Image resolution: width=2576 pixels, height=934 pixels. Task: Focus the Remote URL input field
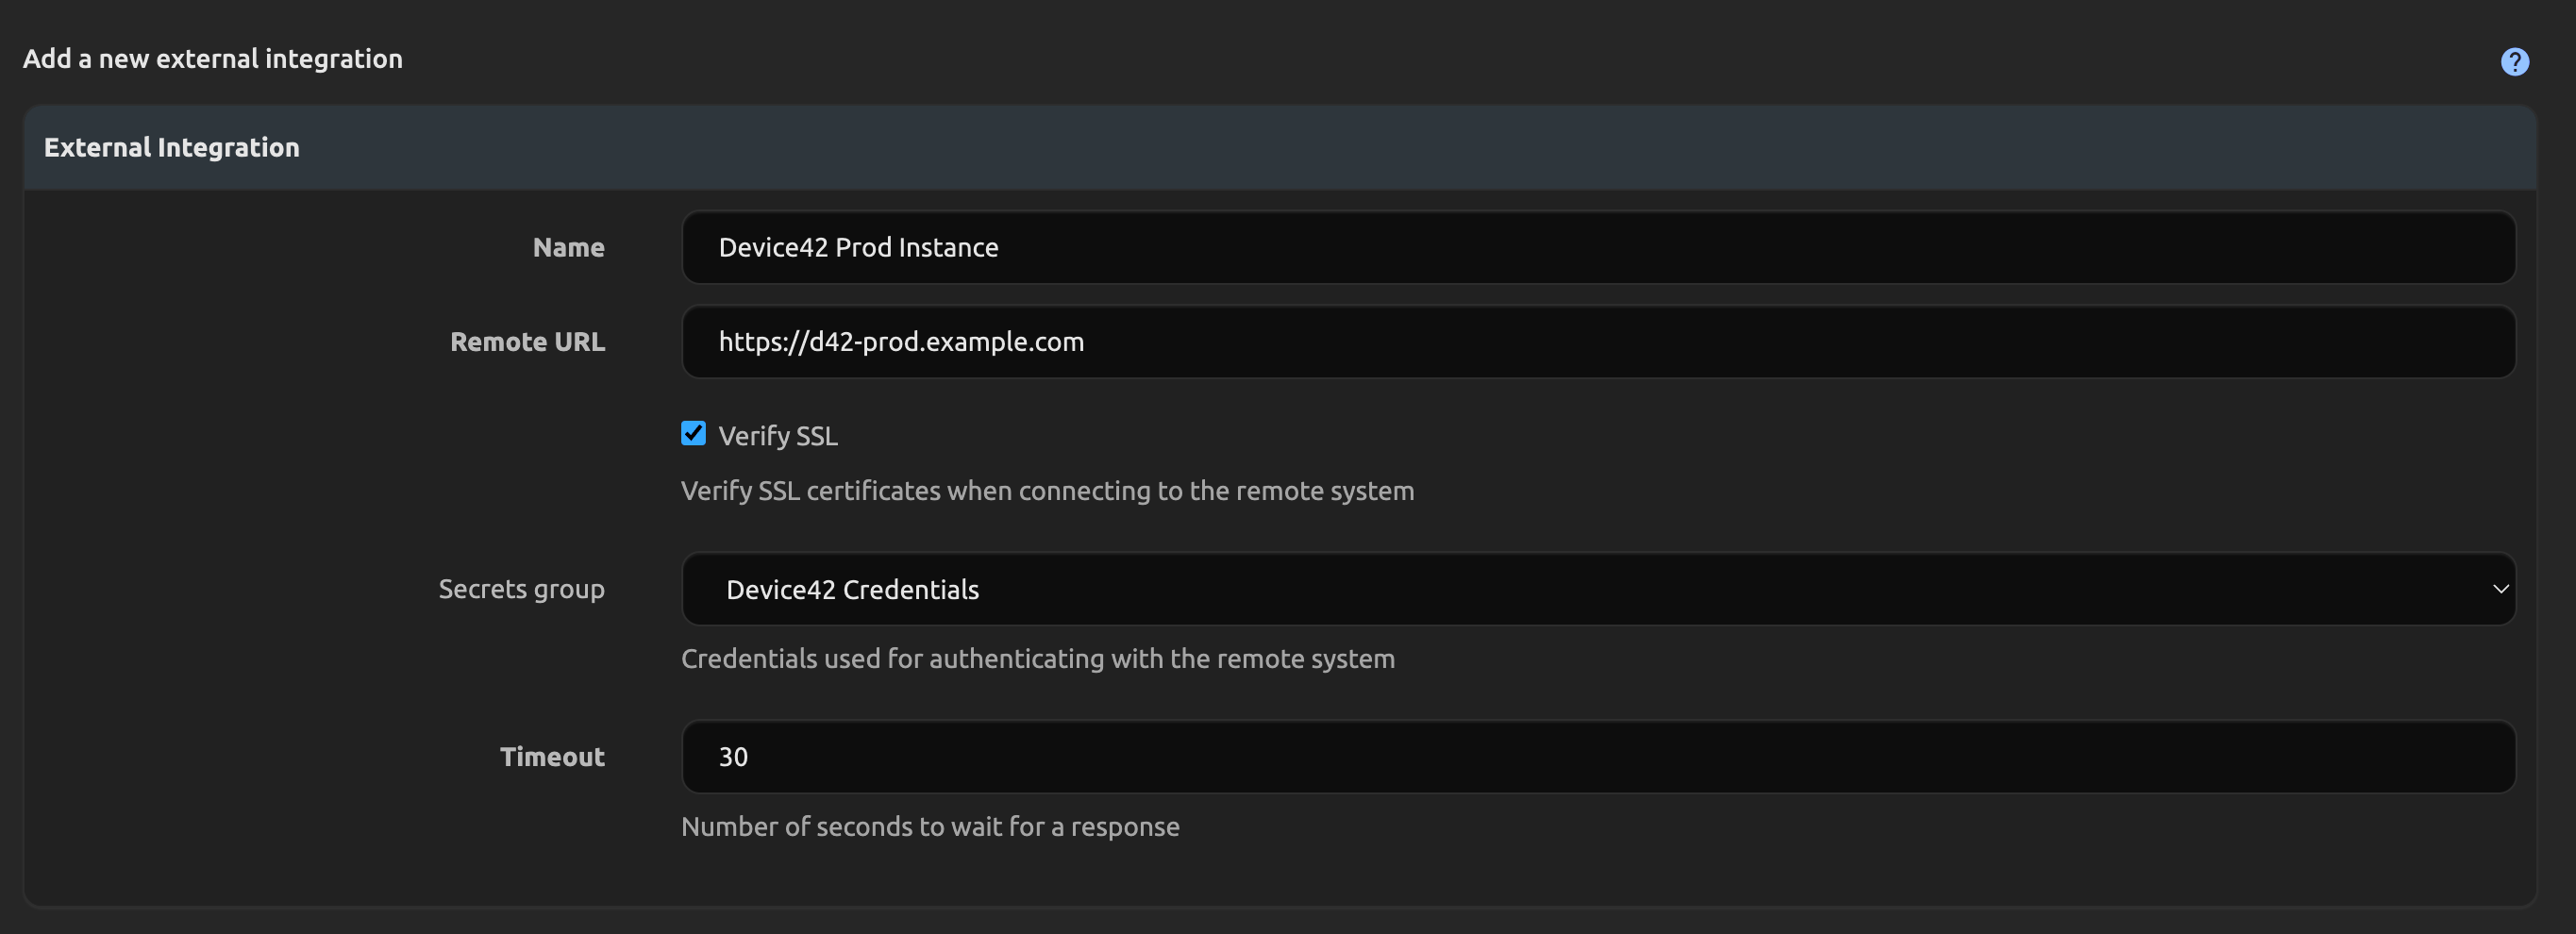[x=1597, y=342]
